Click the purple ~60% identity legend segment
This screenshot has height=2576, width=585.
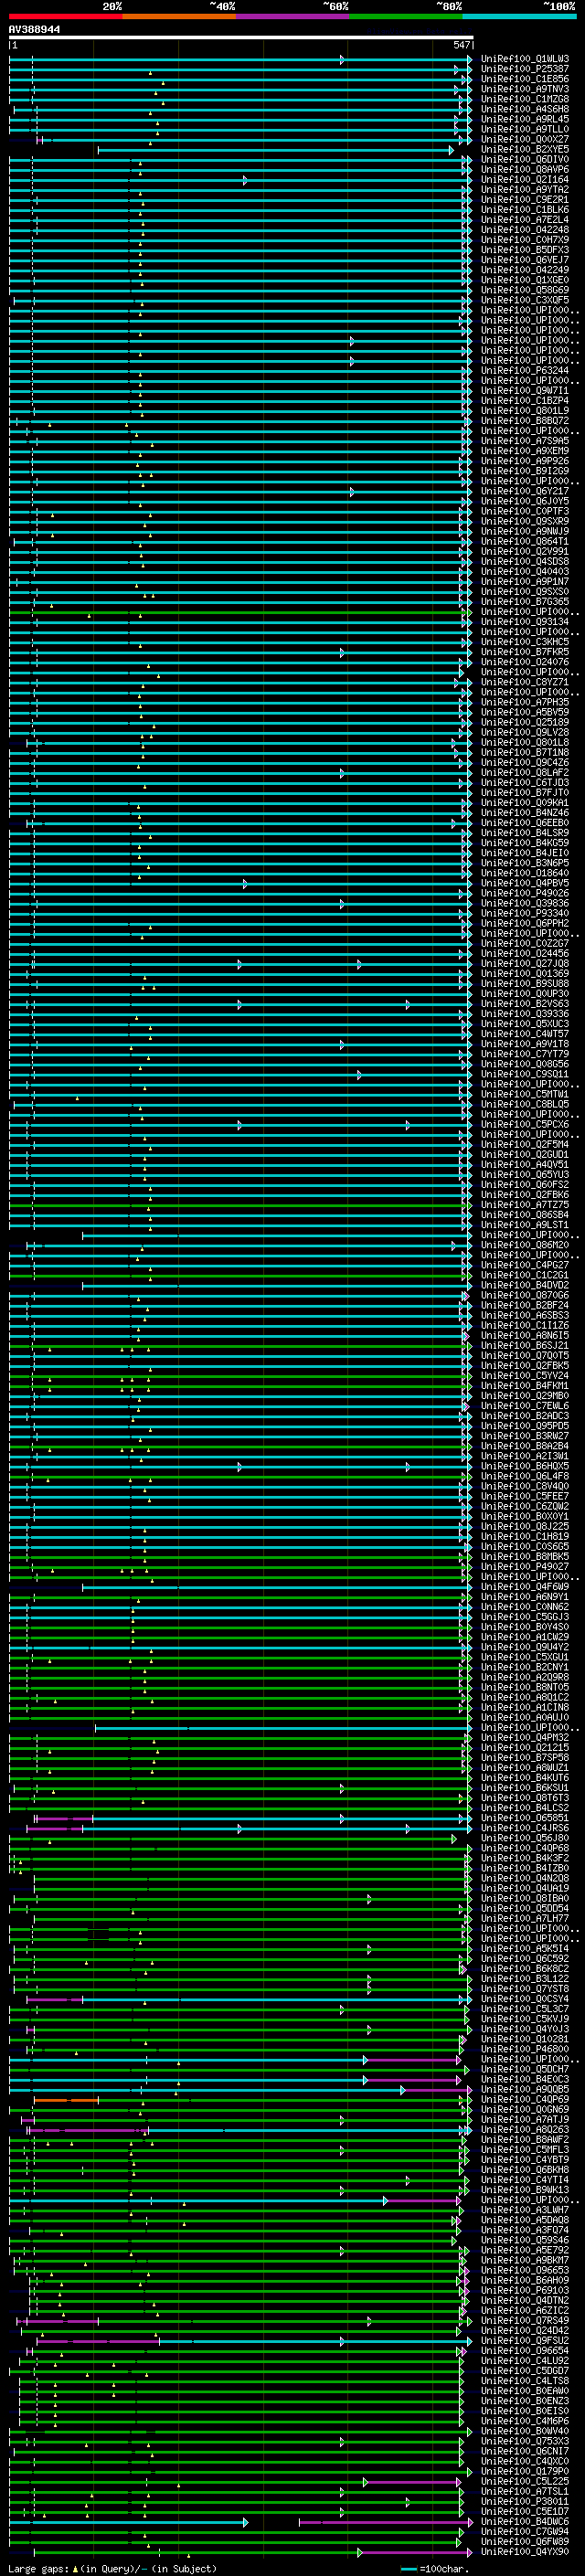[x=292, y=16]
